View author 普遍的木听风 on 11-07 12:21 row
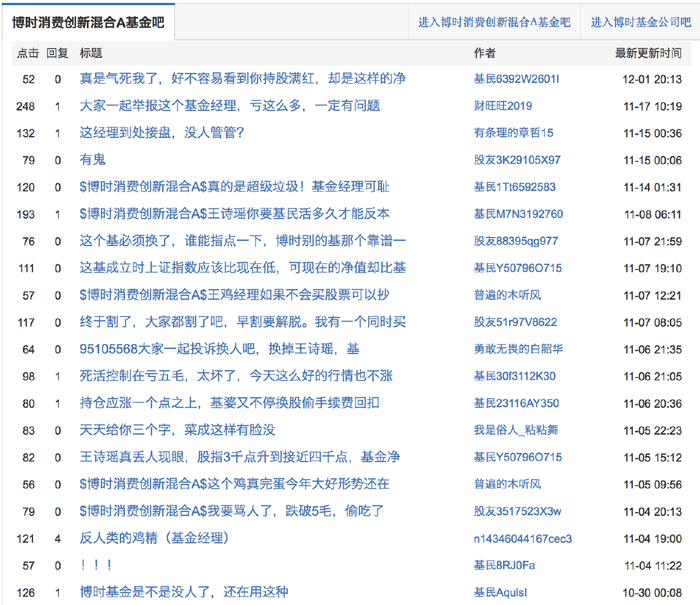Viewport: 700px width, 605px height. coord(507,295)
